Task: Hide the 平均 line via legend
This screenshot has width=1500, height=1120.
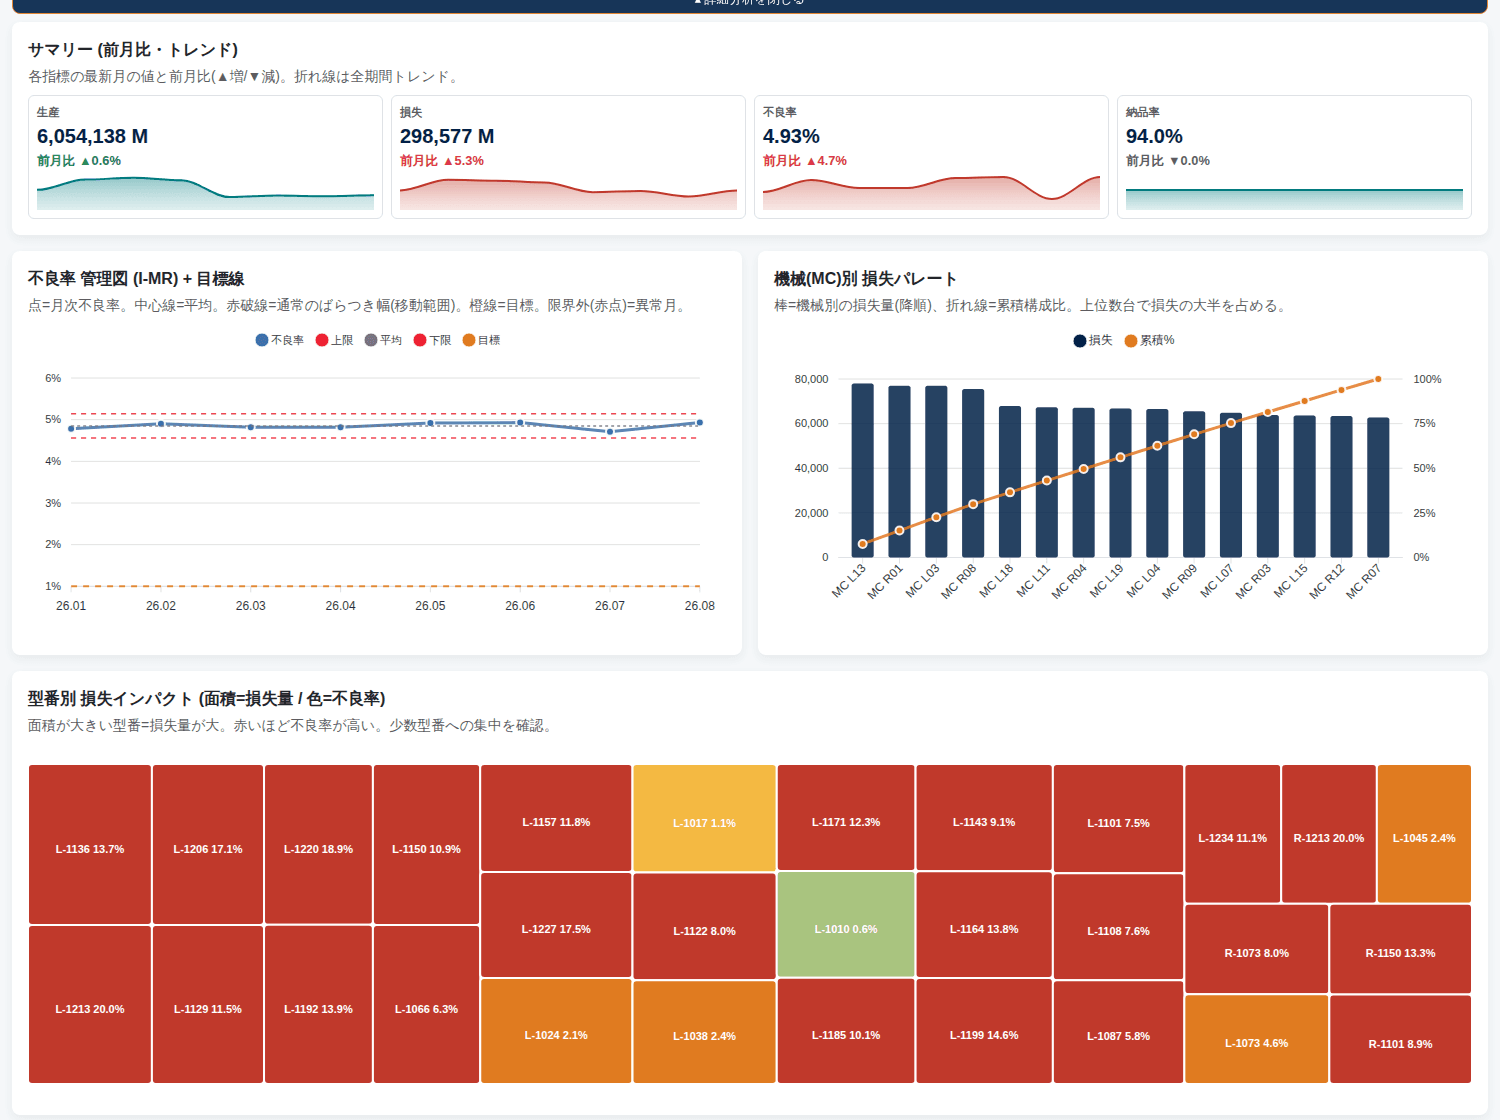Action: (383, 340)
